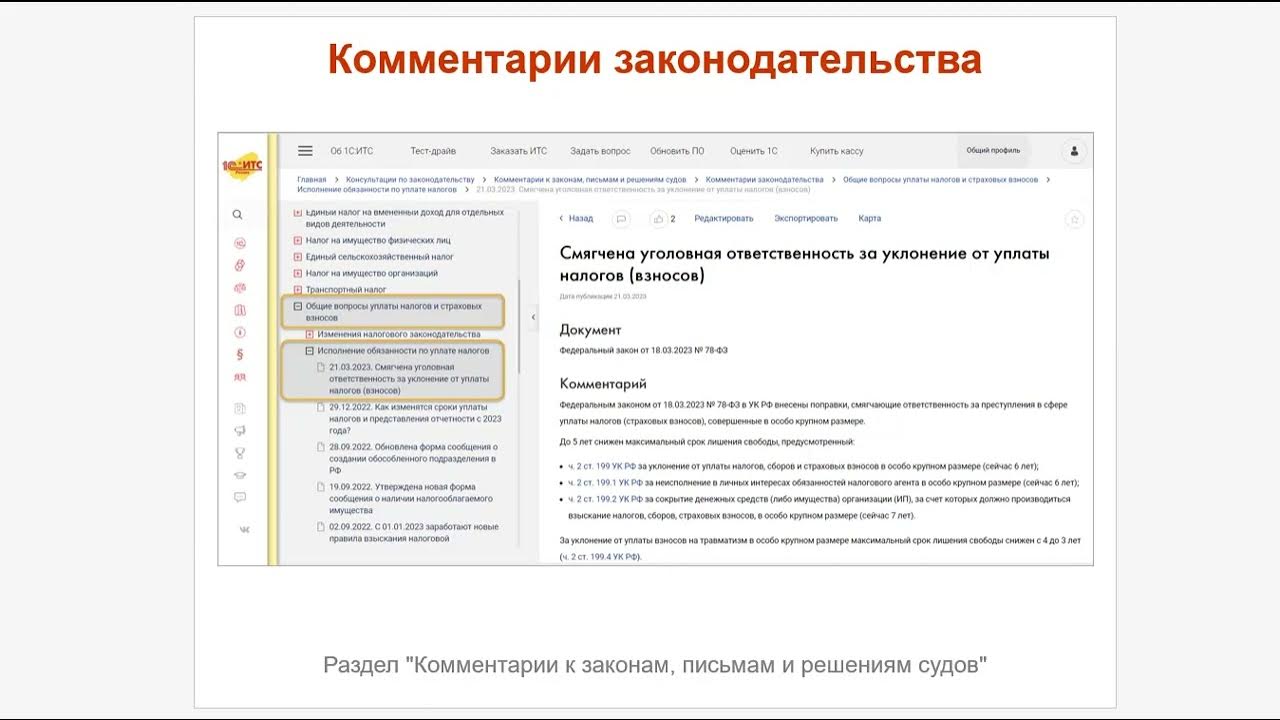
Task: Click the Редактировать link
Action: coord(724,218)
